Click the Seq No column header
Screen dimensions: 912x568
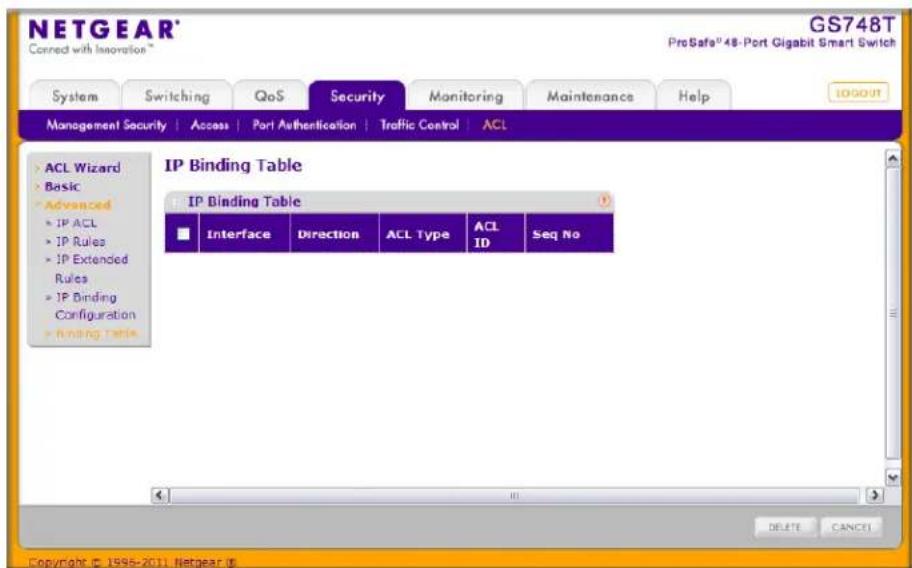tap(569, 234)
